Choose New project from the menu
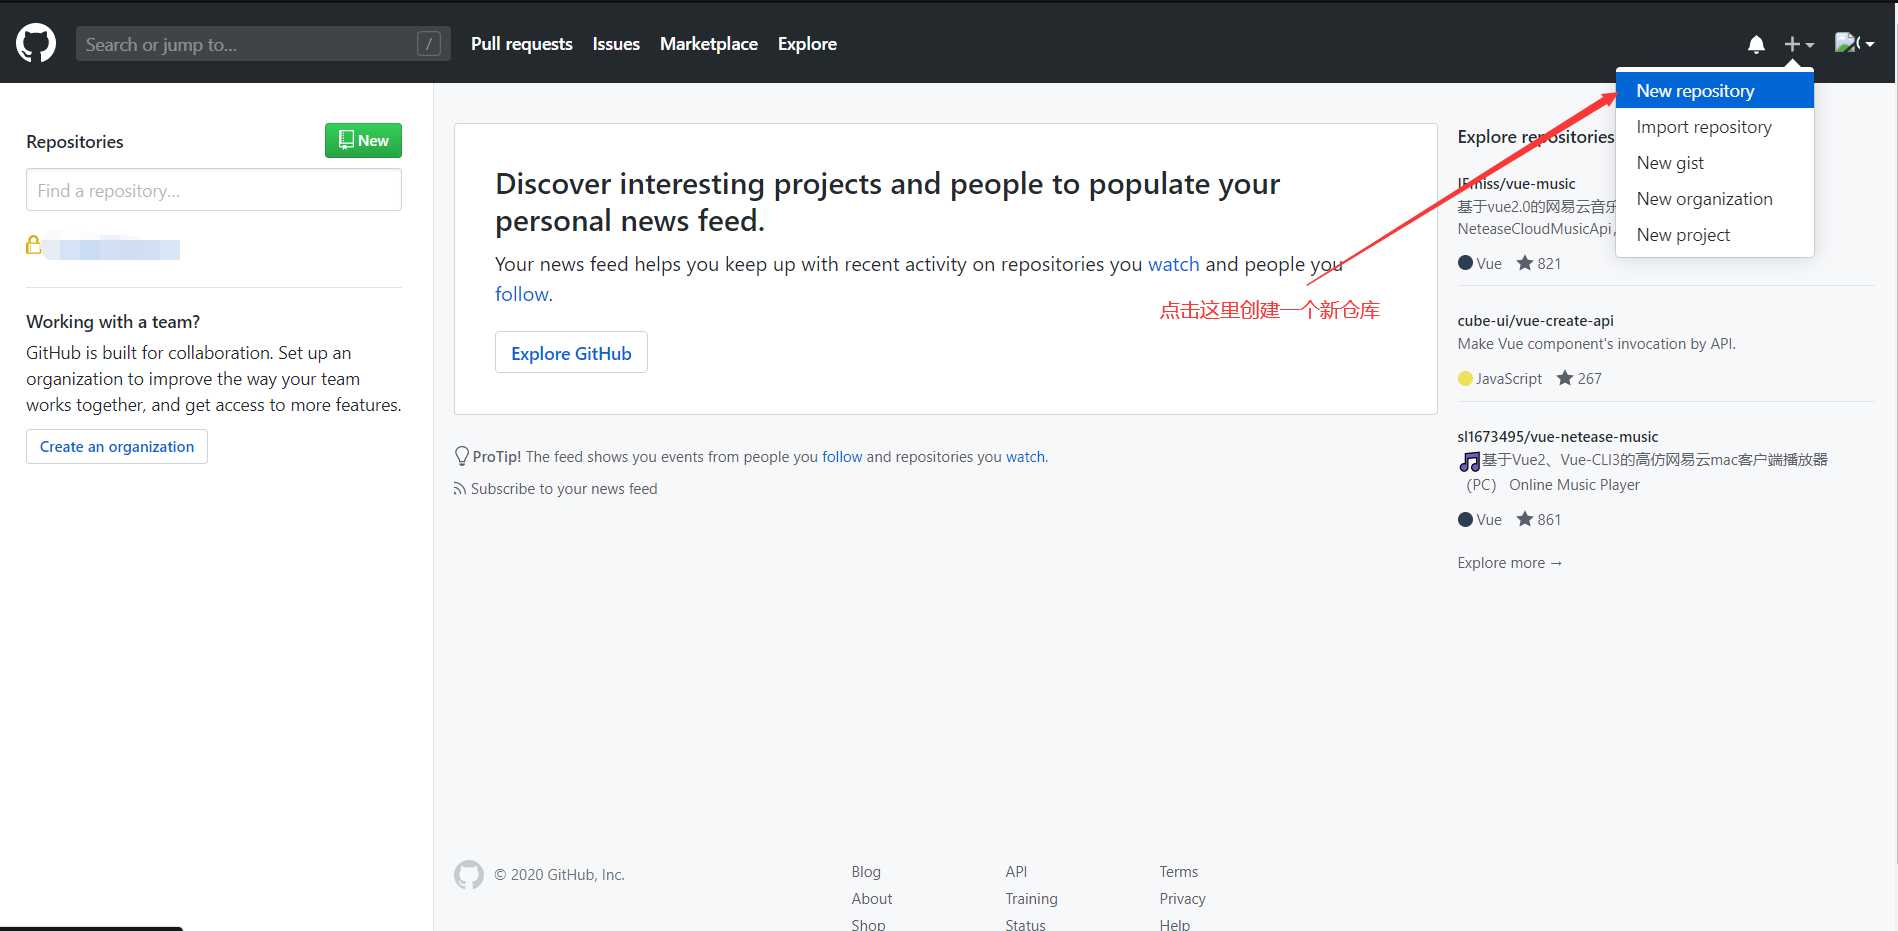 [1714, 235]
